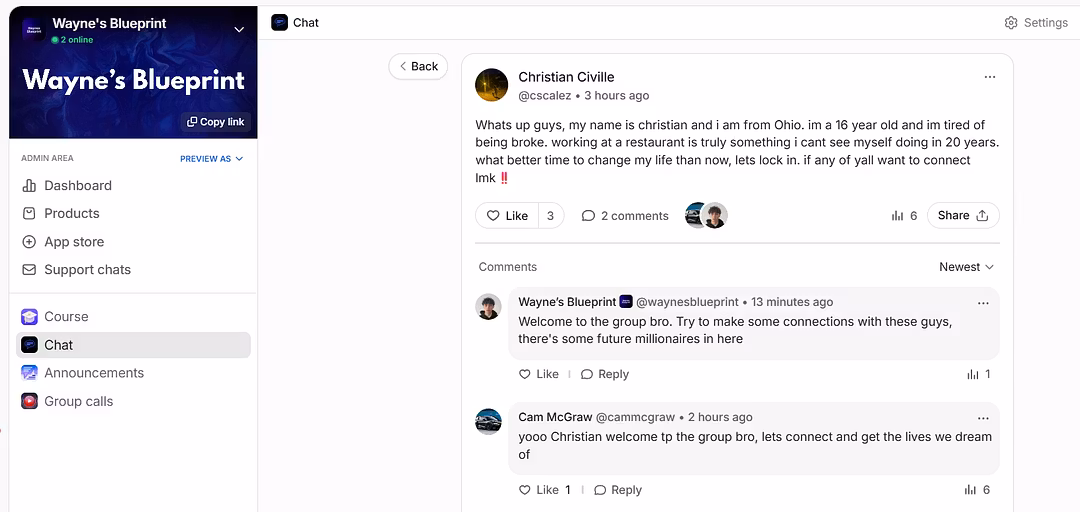Viewport: 1080px width, 512px height.
Task: Open Christian Civille's profile avatar
Action: (x=491, y=85)
